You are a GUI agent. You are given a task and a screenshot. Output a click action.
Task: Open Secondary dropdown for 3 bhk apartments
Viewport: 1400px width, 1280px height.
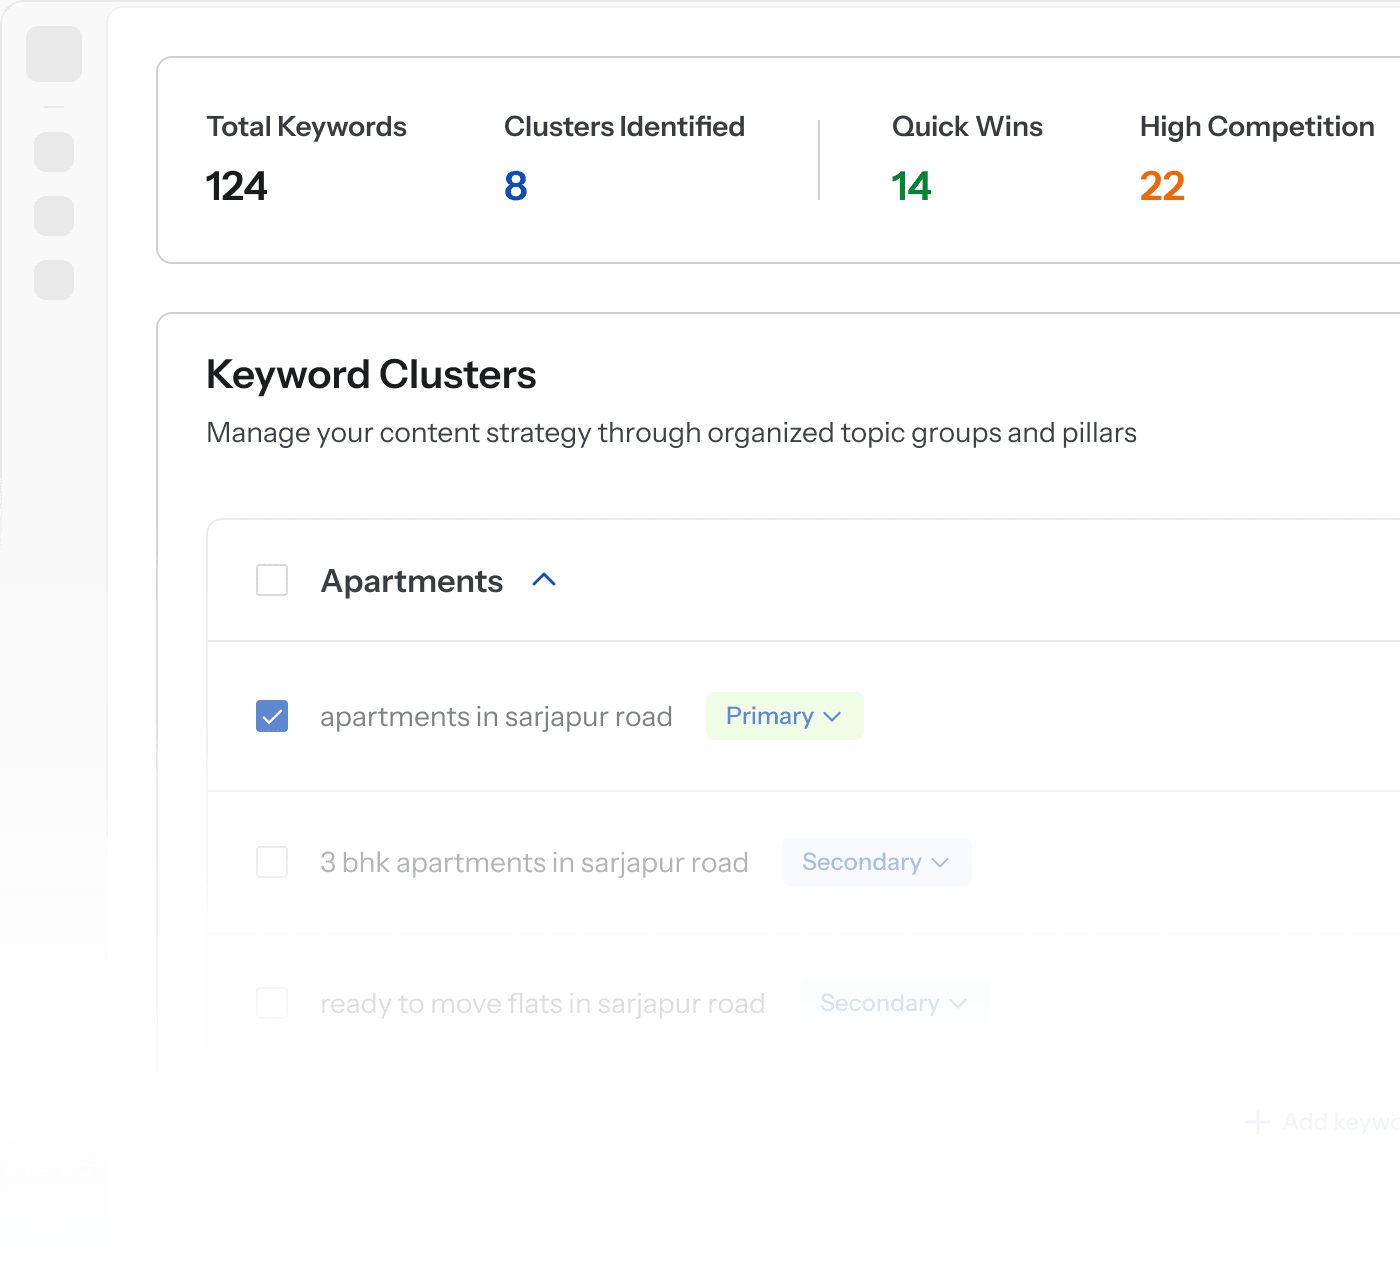(877, 862)
